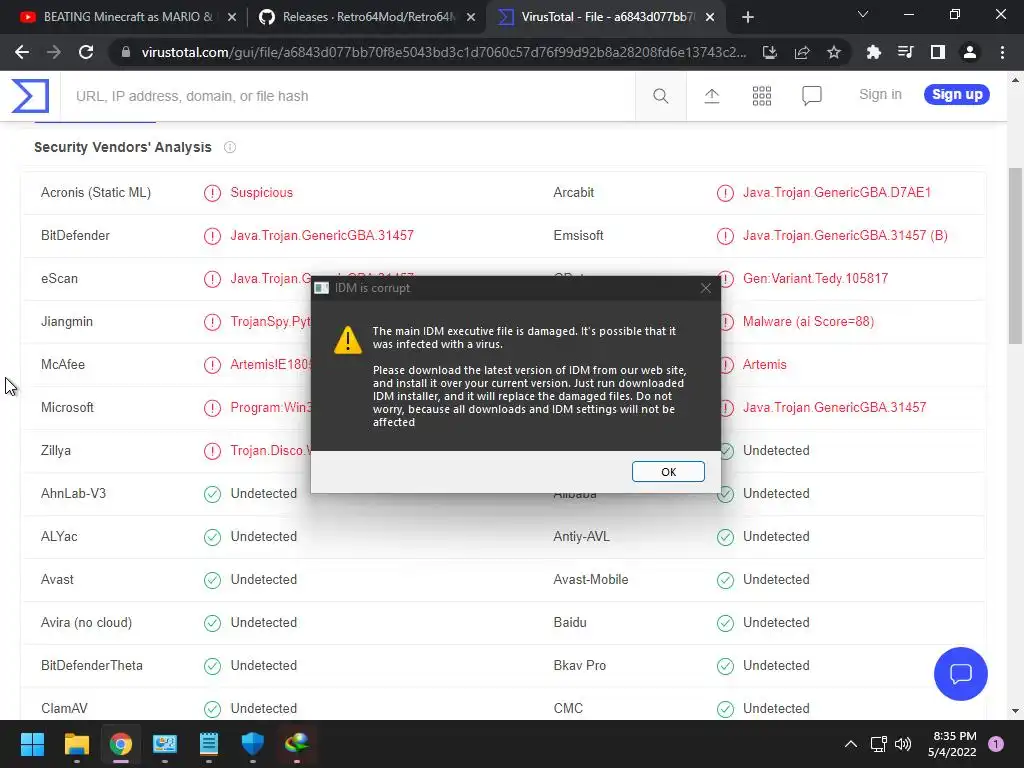1024x768 pixels.
Task: Click OK in the IDM is corrupt dialog
Action: click(x=668, y=472)
